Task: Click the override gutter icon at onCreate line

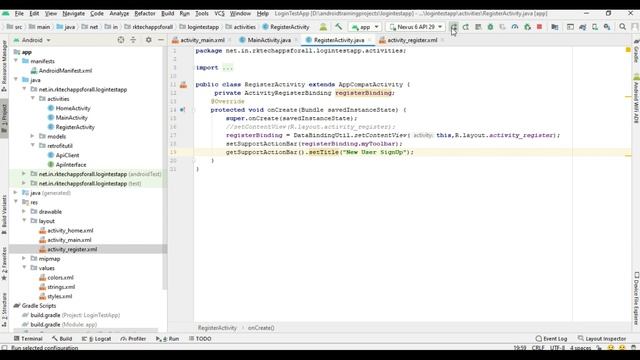Action: click(x=182, y=110)
